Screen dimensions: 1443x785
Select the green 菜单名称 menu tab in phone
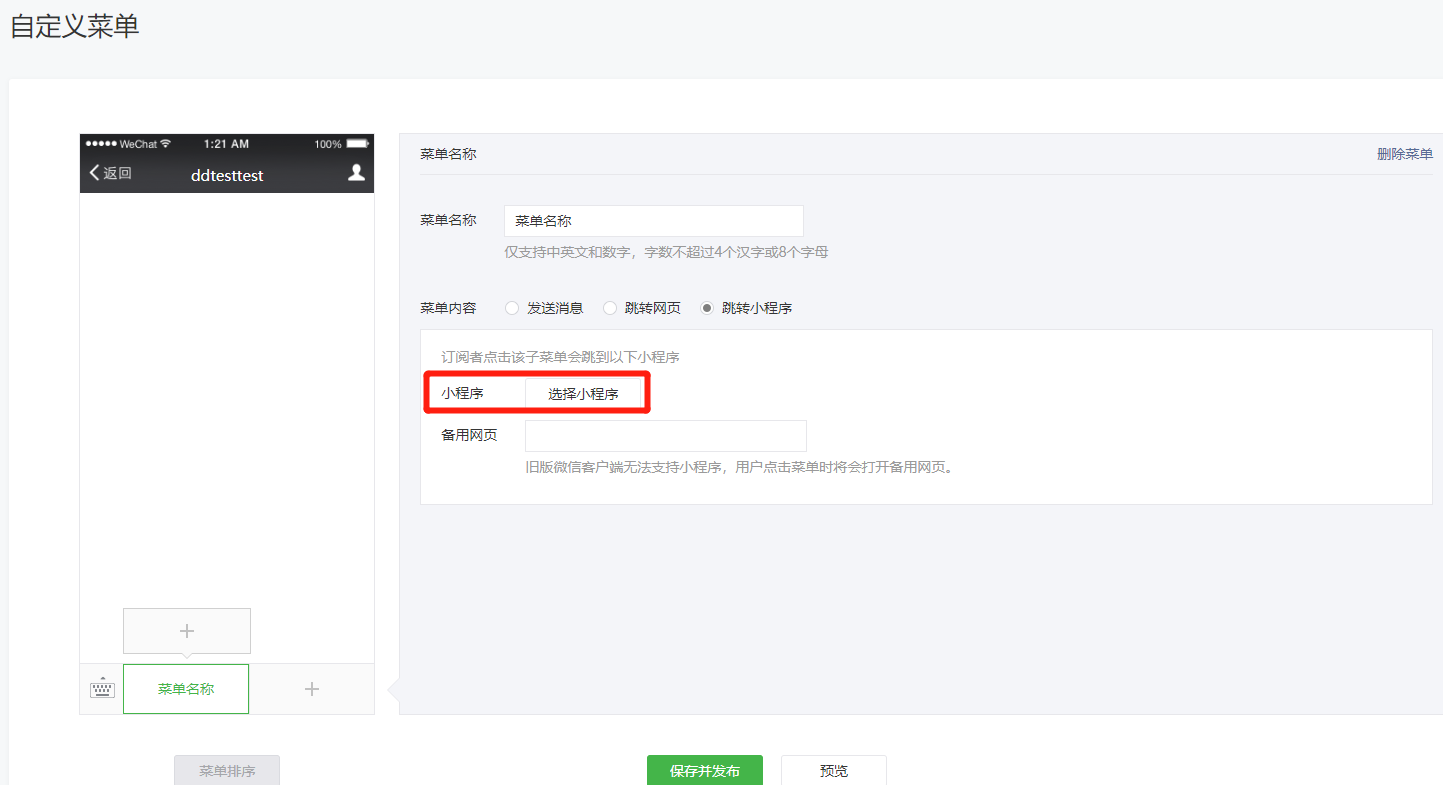(x=186, y=689)
